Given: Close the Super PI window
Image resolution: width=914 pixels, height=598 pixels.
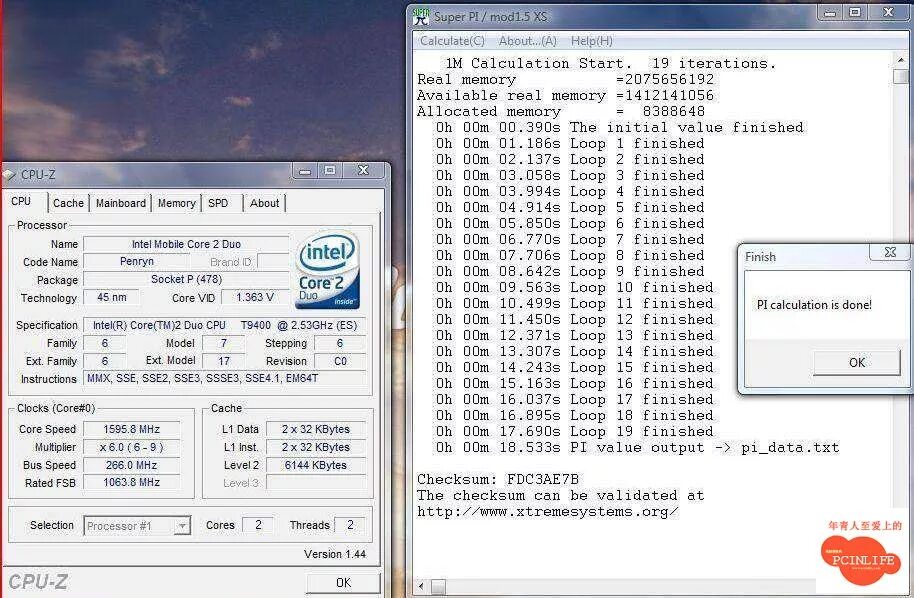Looking at the screenshot, I should tap(888, 12).
